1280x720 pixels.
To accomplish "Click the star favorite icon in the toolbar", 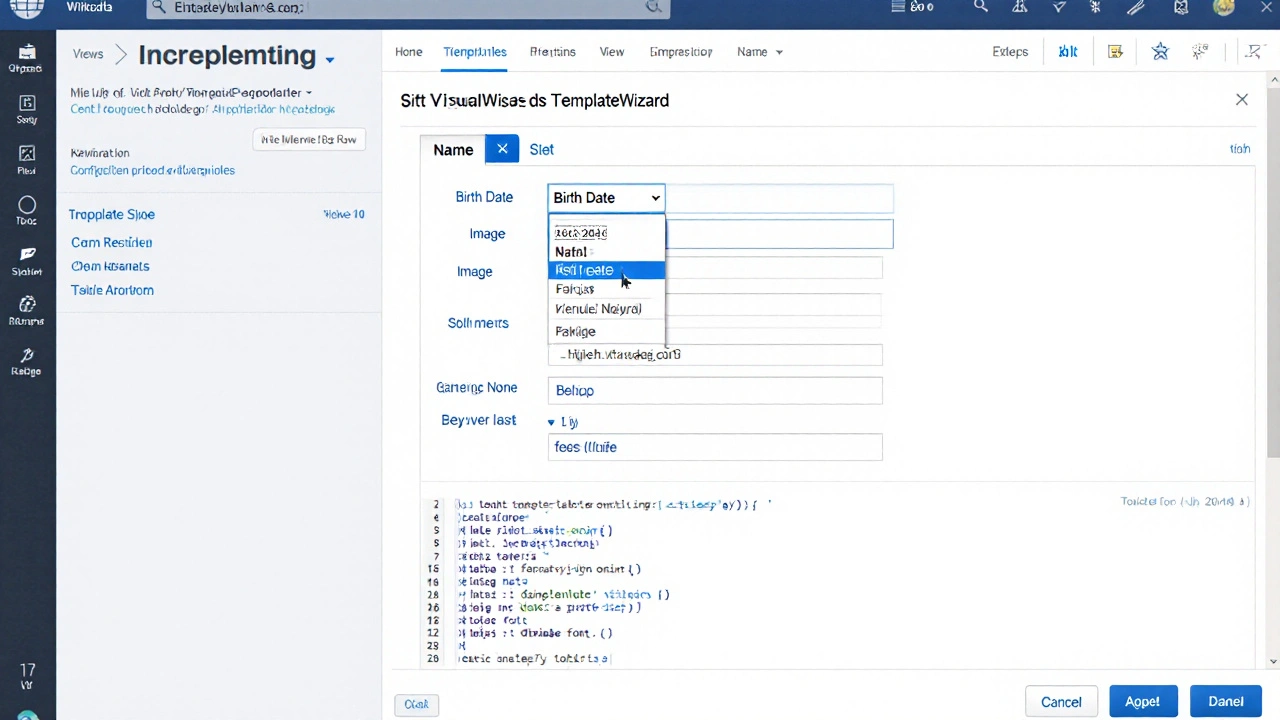I will coord(1160,53).
